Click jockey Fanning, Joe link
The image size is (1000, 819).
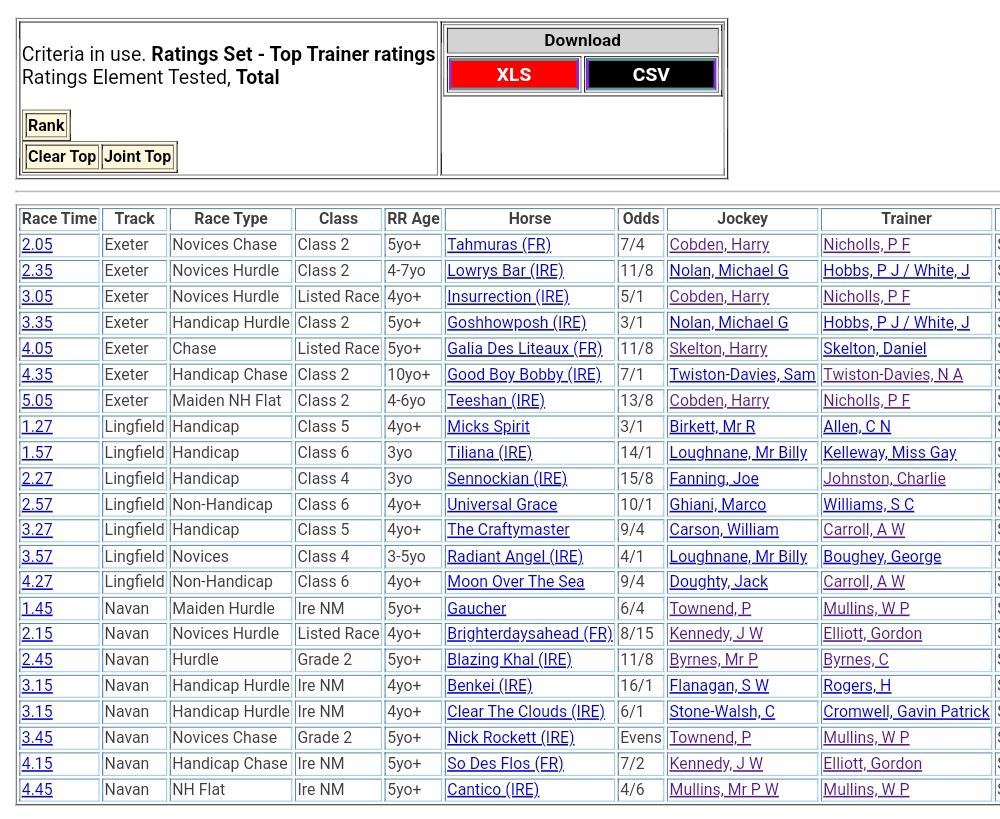click(713, 479)
